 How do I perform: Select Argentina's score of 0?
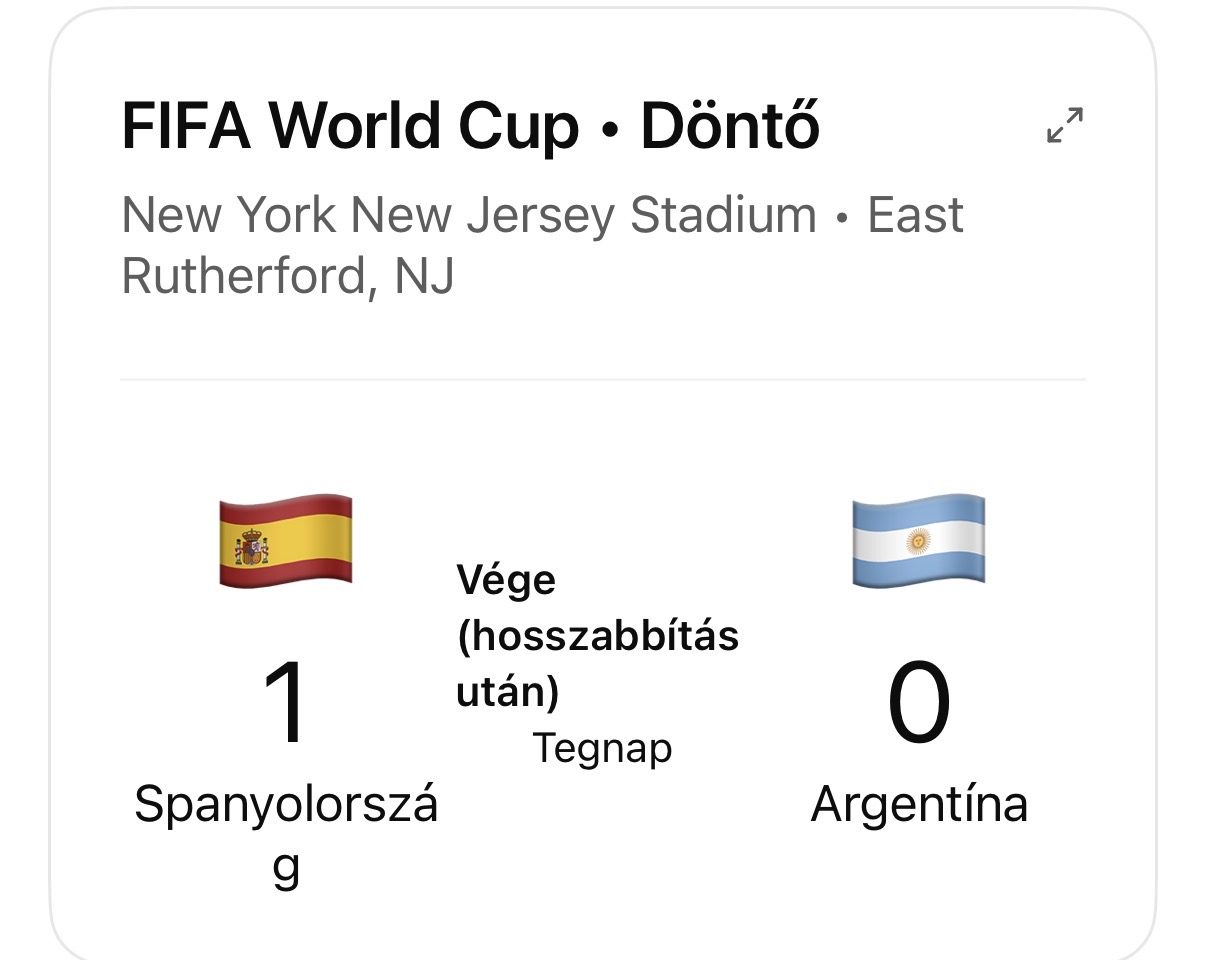pyautogui.click(x=919, y=705)
